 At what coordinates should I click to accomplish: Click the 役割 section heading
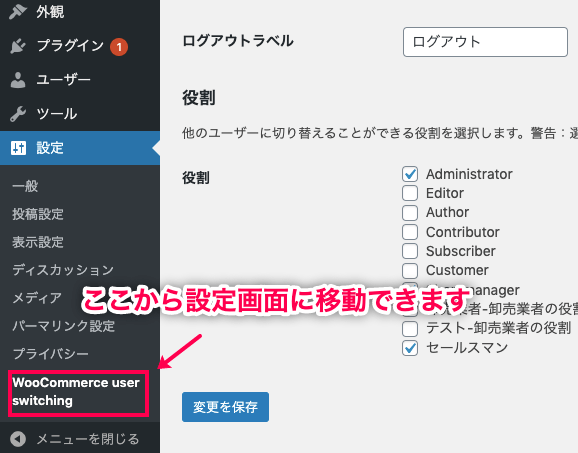199,98
